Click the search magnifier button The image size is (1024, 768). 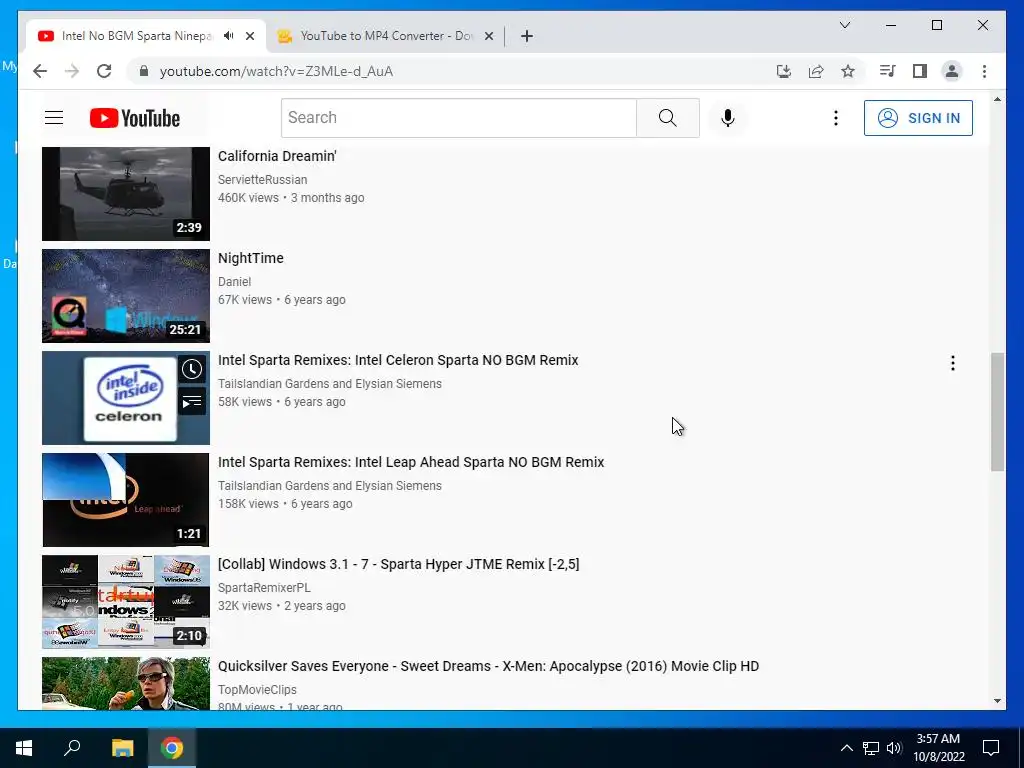tap(667, 118)
